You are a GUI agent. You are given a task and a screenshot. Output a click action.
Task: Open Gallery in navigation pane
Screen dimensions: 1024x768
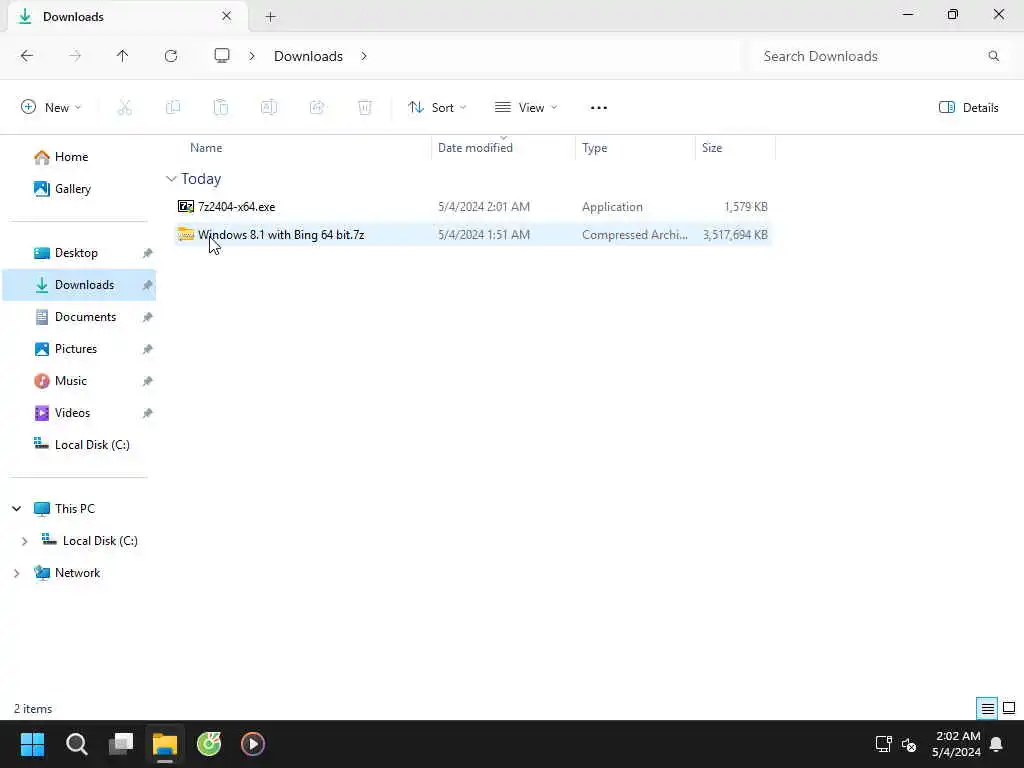72,189
